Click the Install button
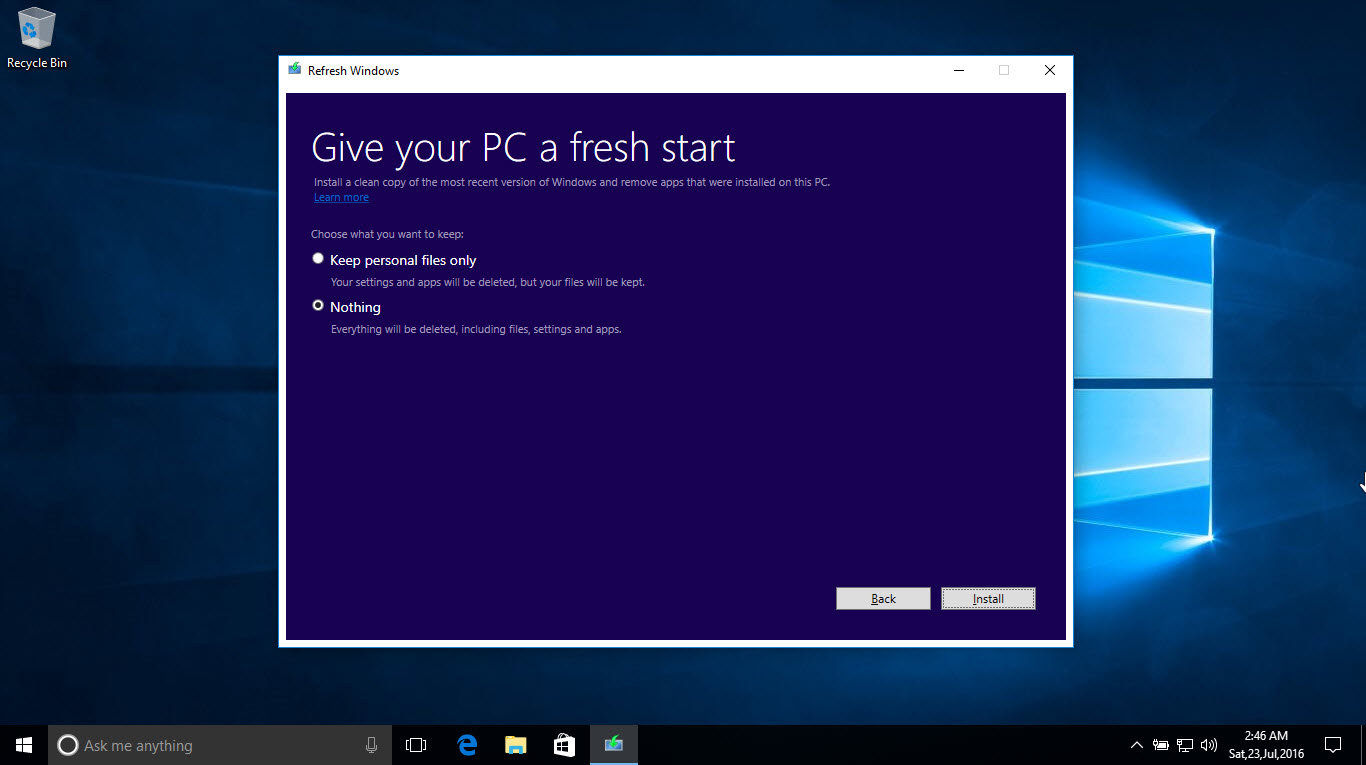This screenshot has width=1366, height=765. (988, 598)
